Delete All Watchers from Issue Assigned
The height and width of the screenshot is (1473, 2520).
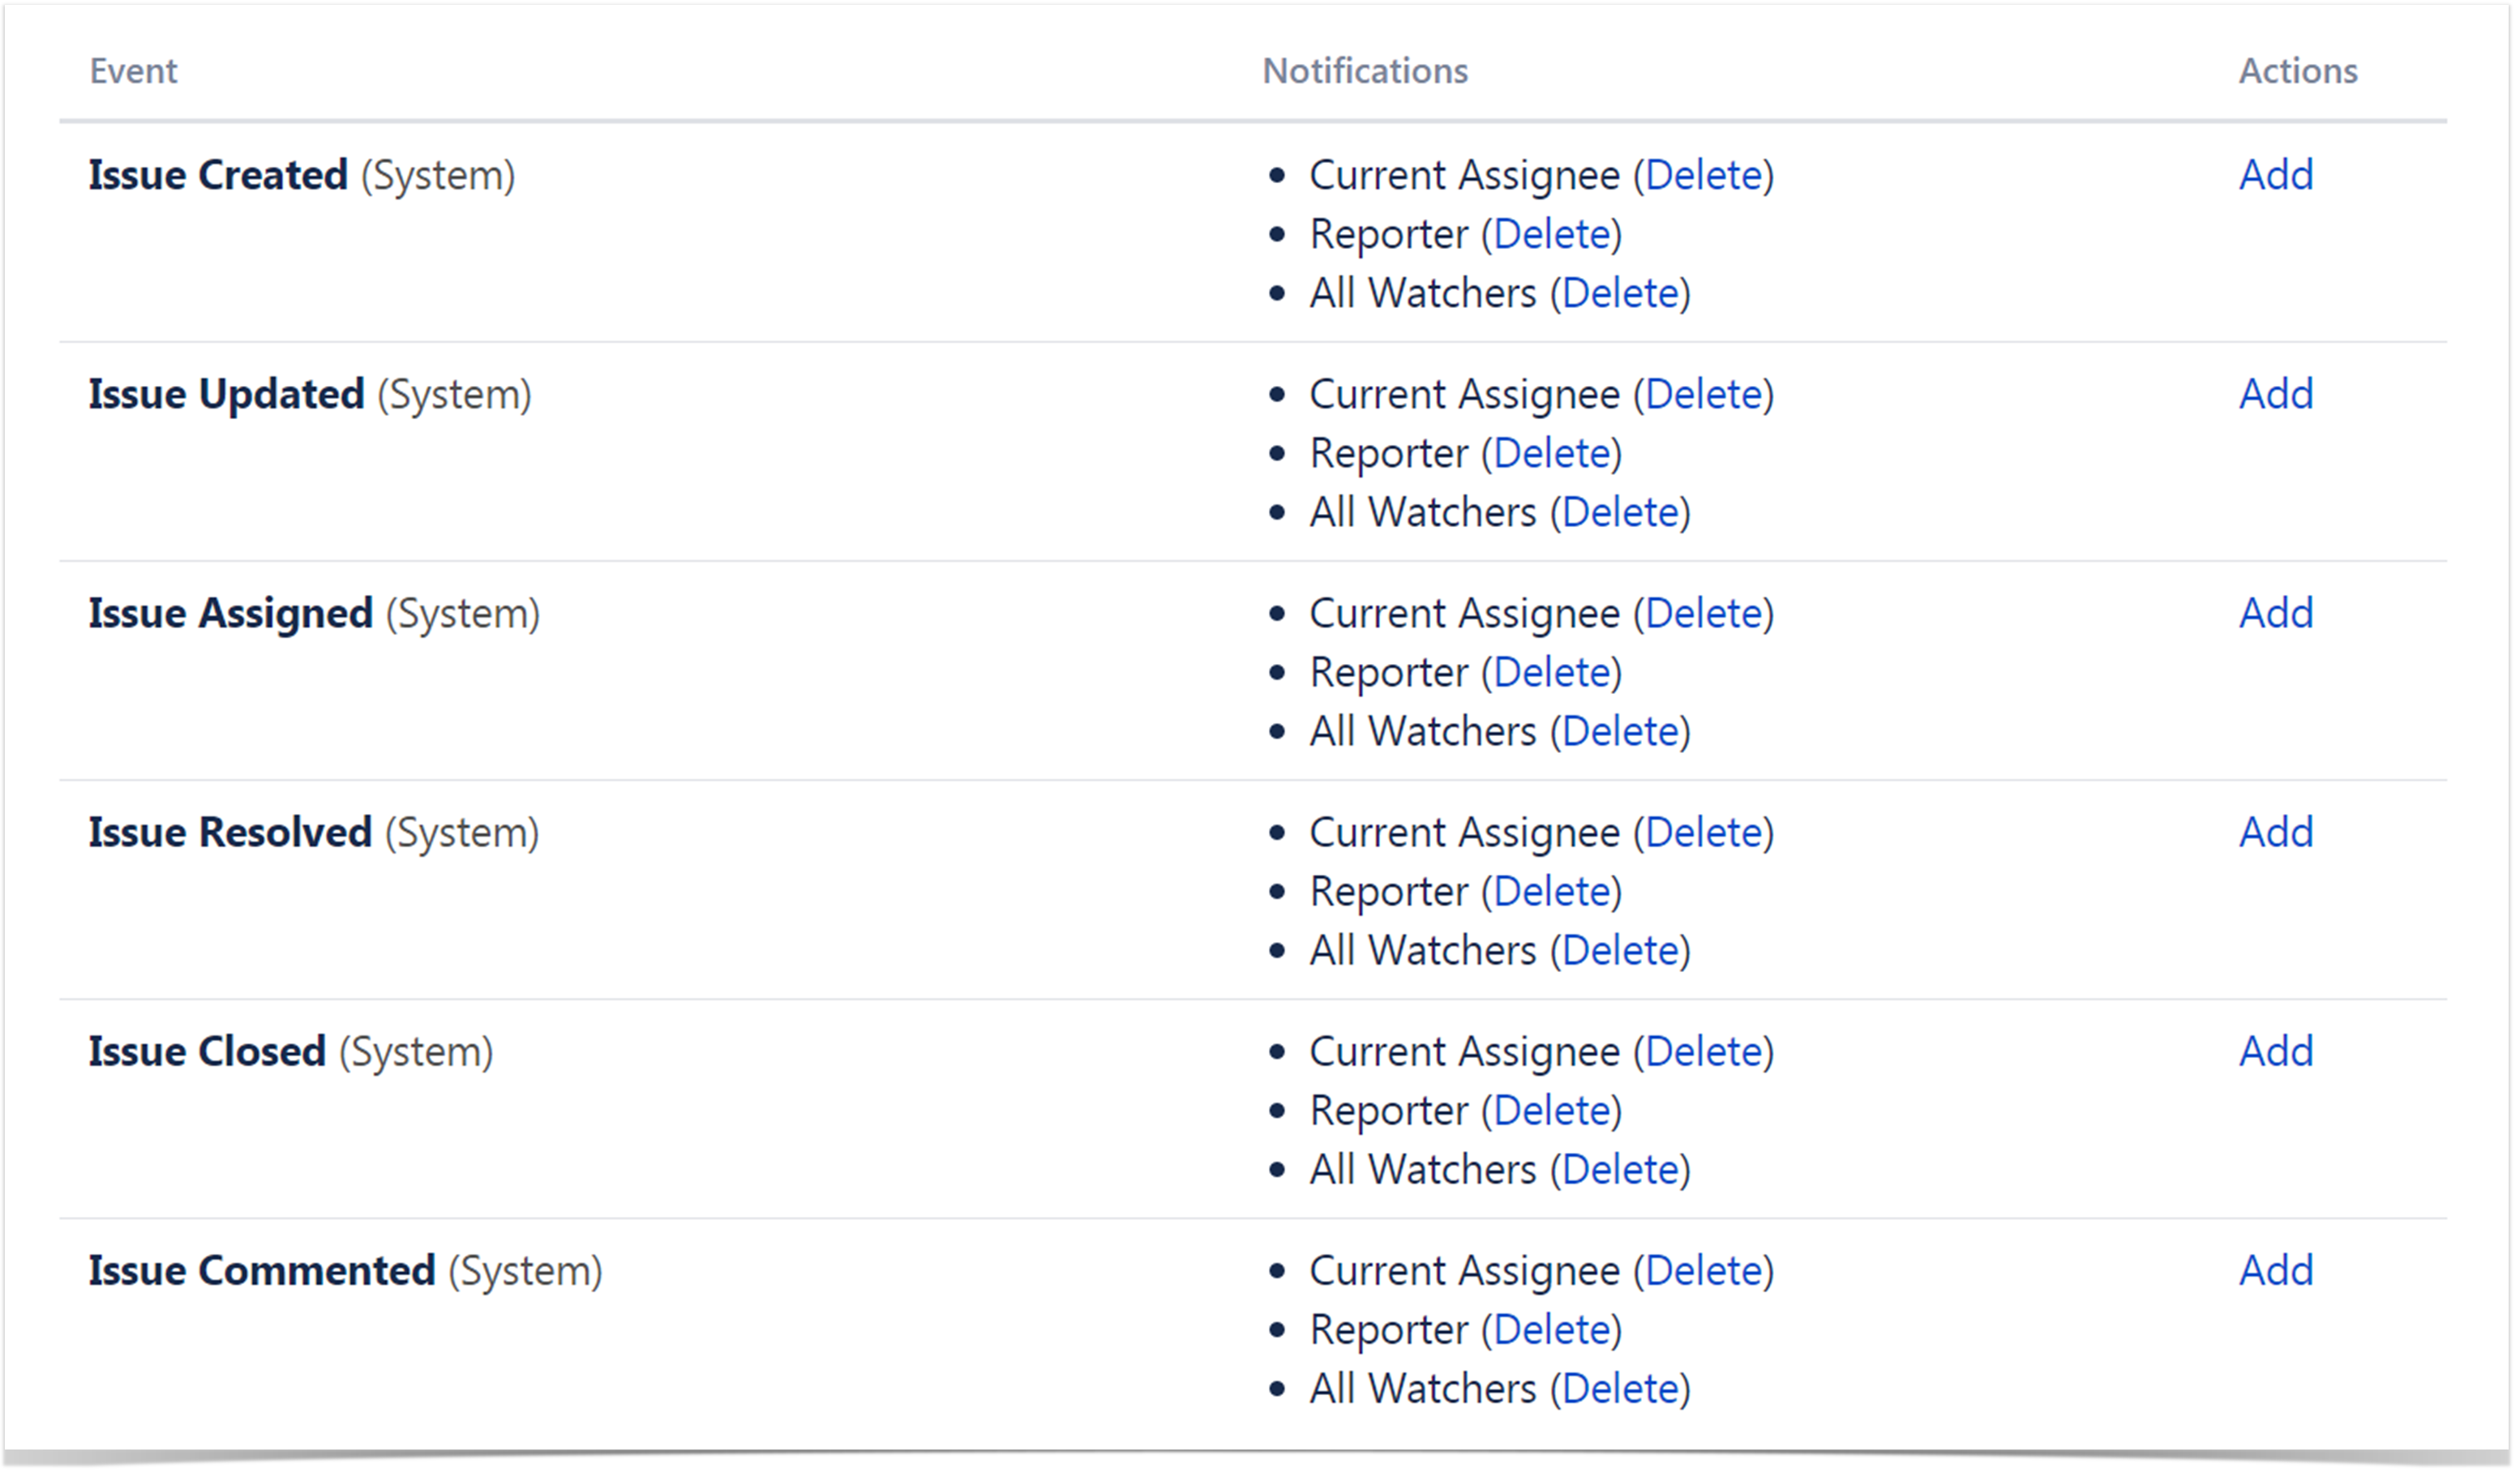tap(1620, 731)
